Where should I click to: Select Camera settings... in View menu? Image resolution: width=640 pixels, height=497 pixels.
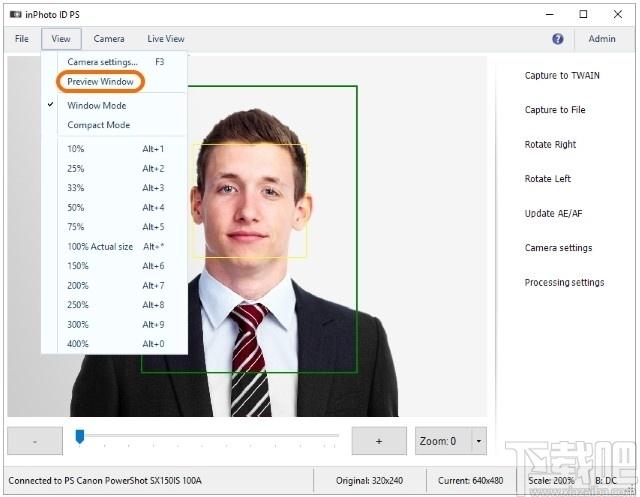[x=114, y=62]
